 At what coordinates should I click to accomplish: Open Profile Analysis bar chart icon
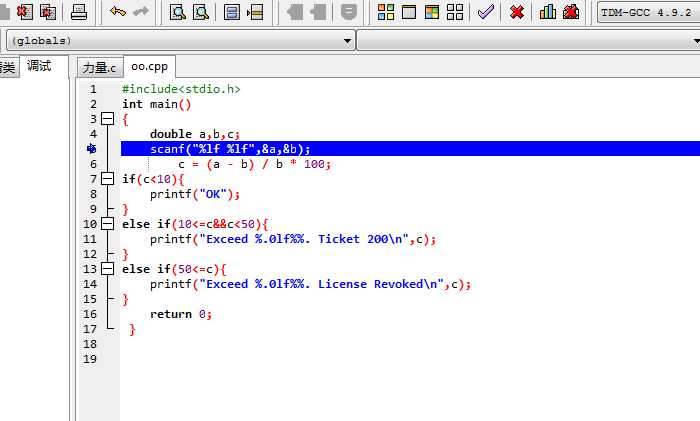[x=548, y=12]
